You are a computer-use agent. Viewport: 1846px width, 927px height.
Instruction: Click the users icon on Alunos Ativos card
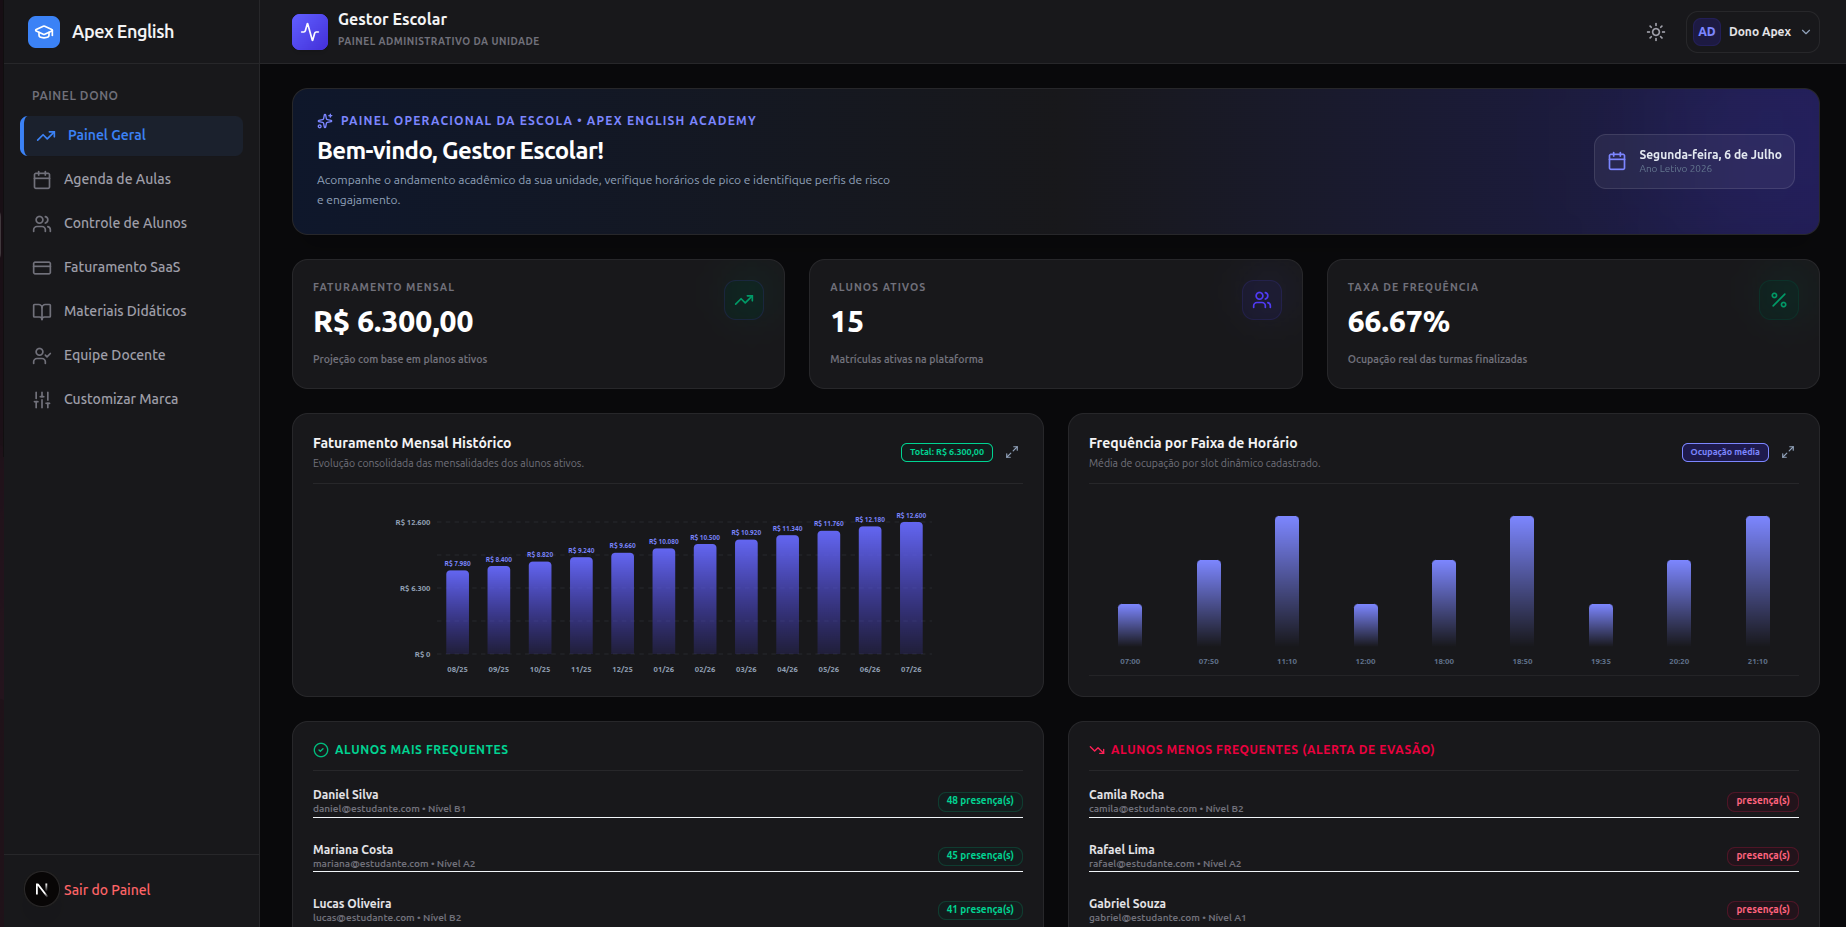click(x=1262, y=300)
